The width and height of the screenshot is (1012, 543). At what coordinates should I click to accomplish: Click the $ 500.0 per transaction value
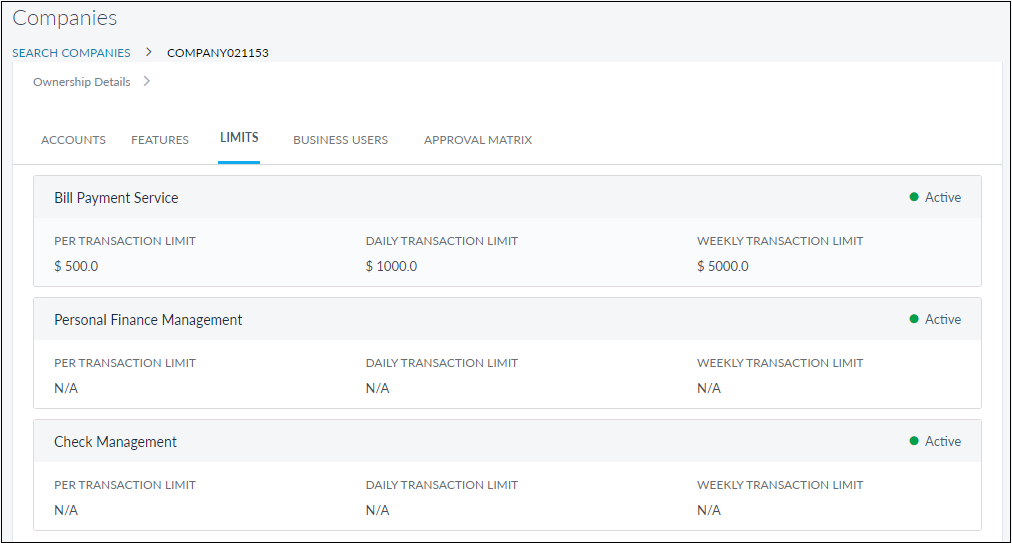point(76,266)
